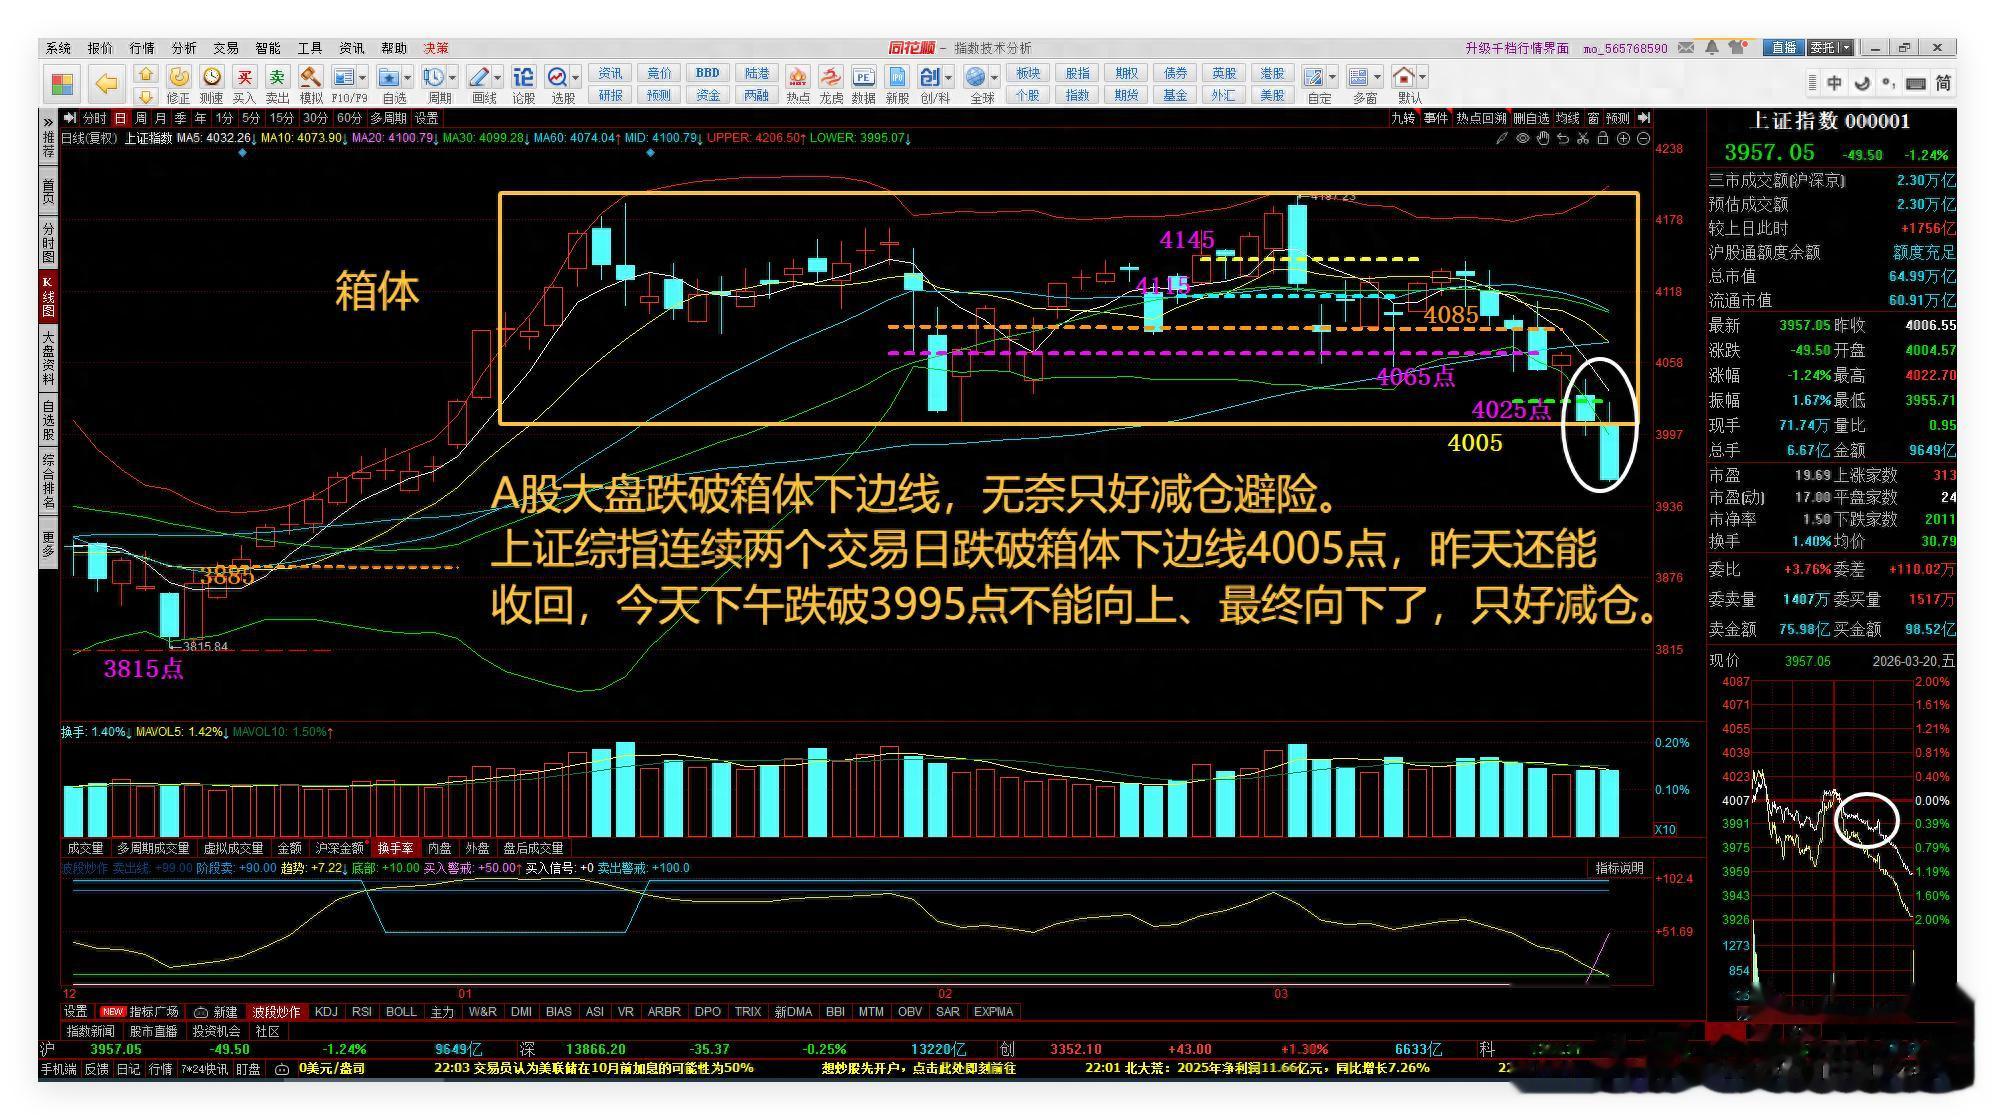This screenshot has height=1120, width=1995.
Task: Click the 测速 clock icon
Action: click(211, 78)
